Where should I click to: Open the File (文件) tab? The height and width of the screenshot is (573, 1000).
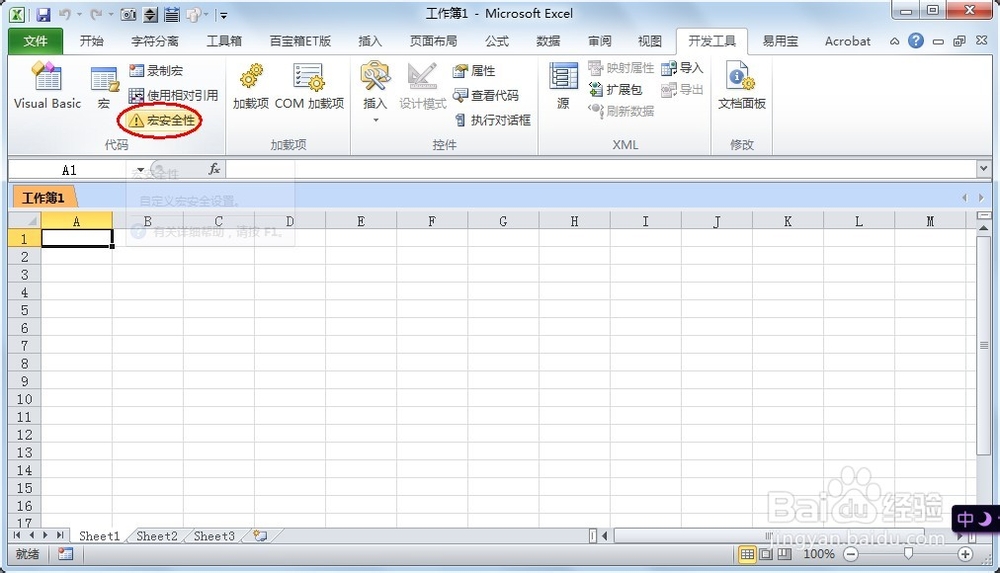point(35,41)
